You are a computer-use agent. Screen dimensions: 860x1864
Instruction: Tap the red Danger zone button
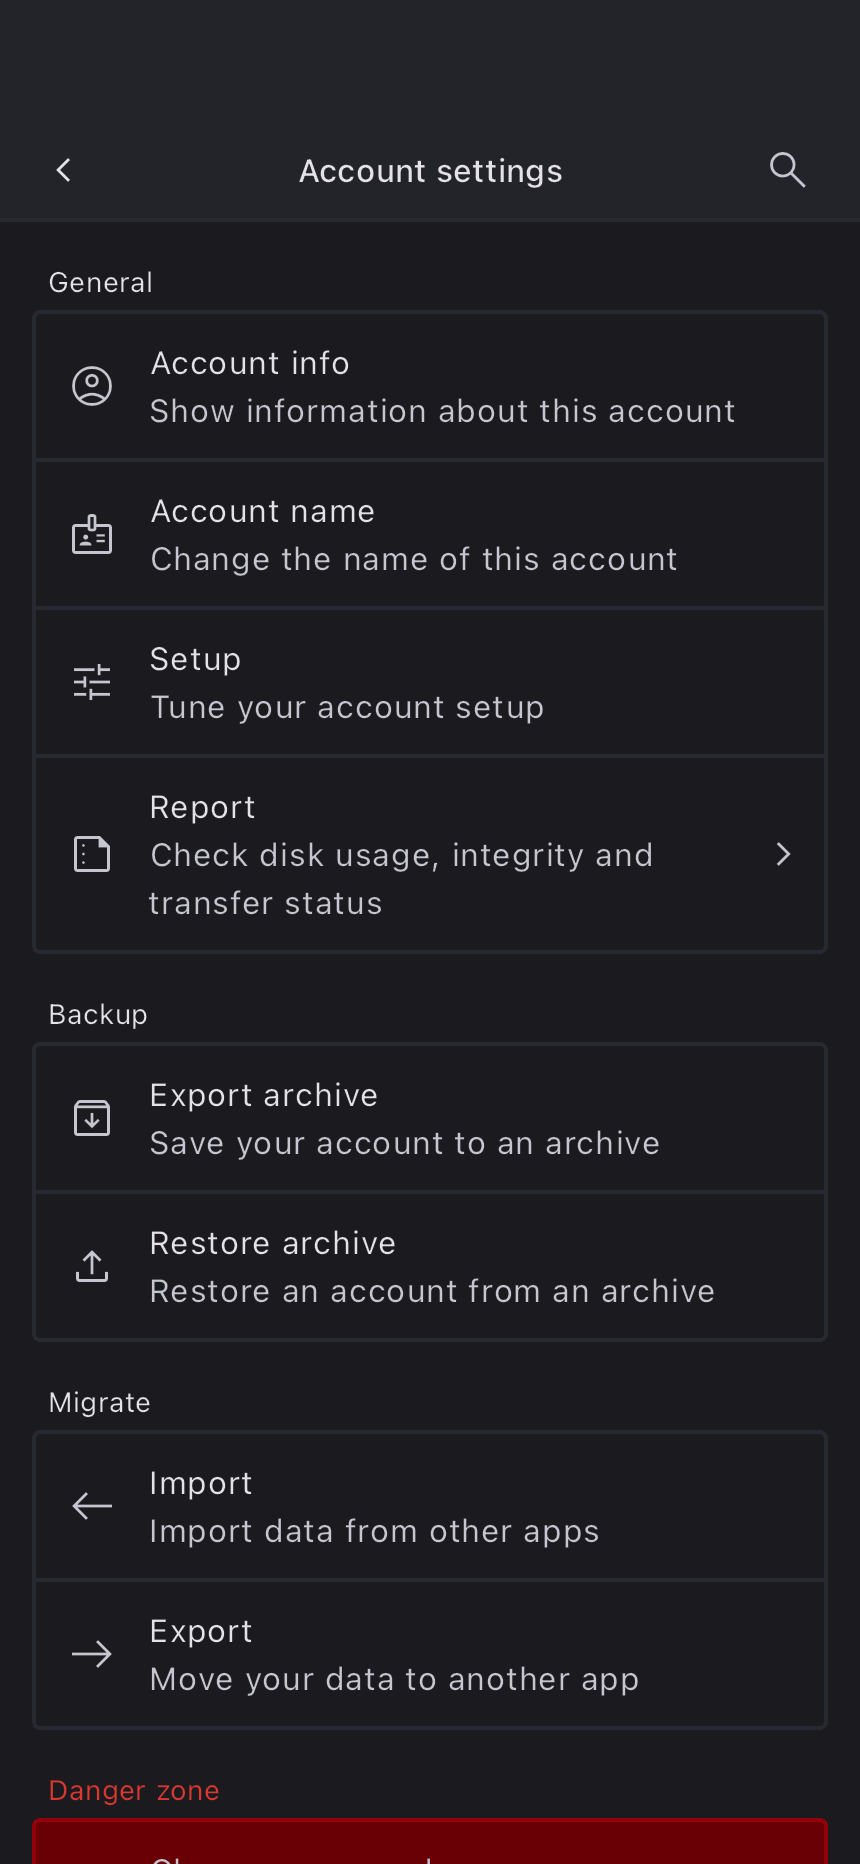point(430,1843)
